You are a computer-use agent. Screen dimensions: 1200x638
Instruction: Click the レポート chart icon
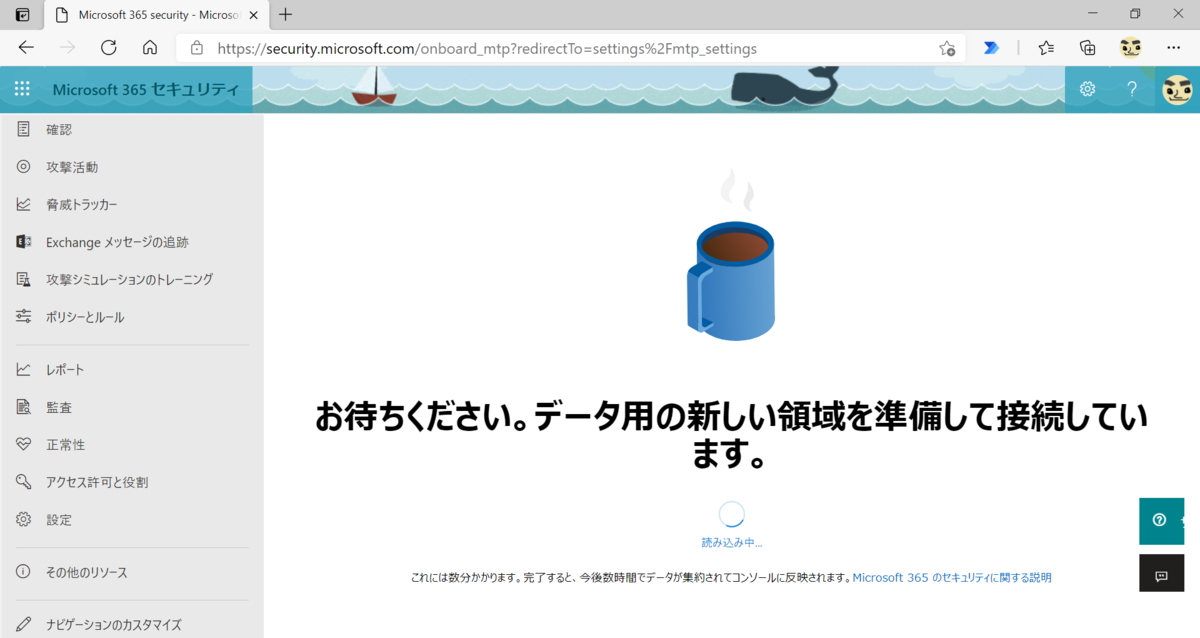pyautogui.click(x=23, y=370)
